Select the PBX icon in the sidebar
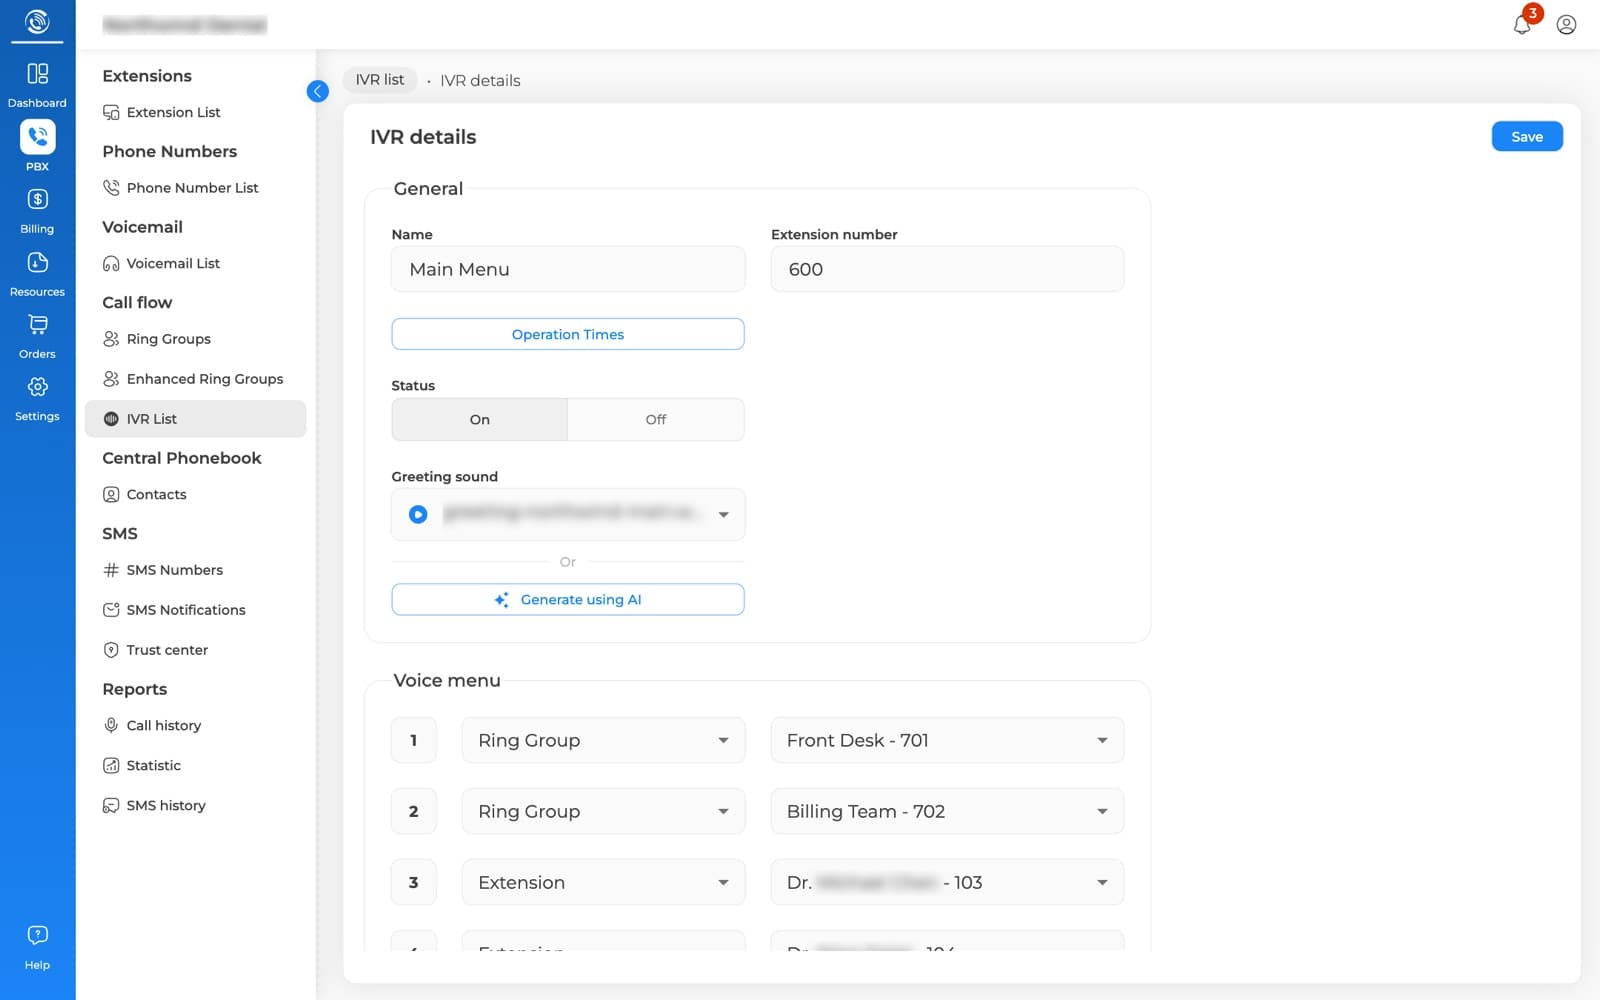This screenshot has height=1000, width=1600. (x=37, y=137)
